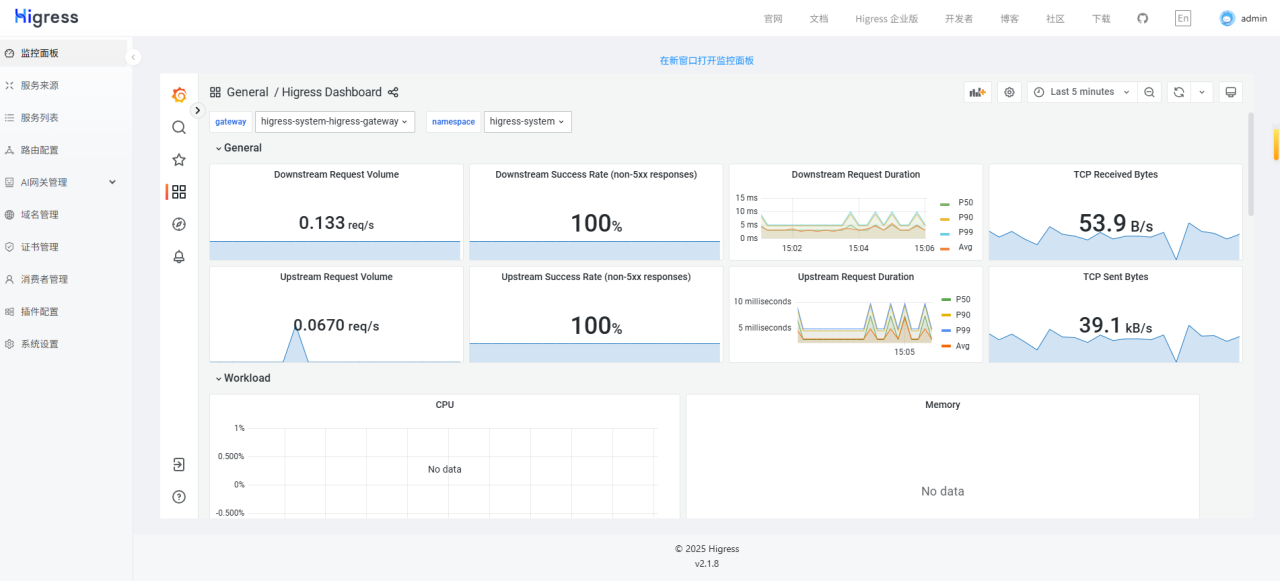
Task: Click the Memory panel title
Action: click(943, 405)
